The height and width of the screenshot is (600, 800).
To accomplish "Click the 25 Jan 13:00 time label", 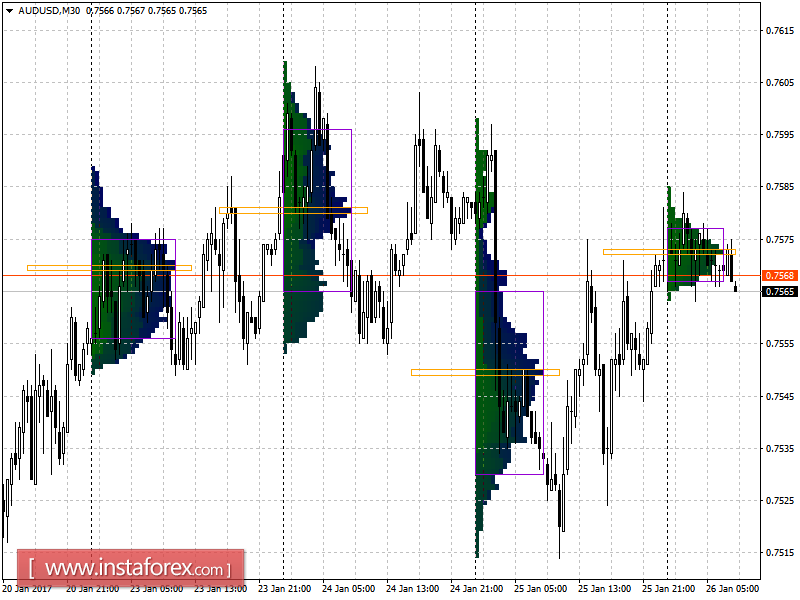I will point(605,589).
